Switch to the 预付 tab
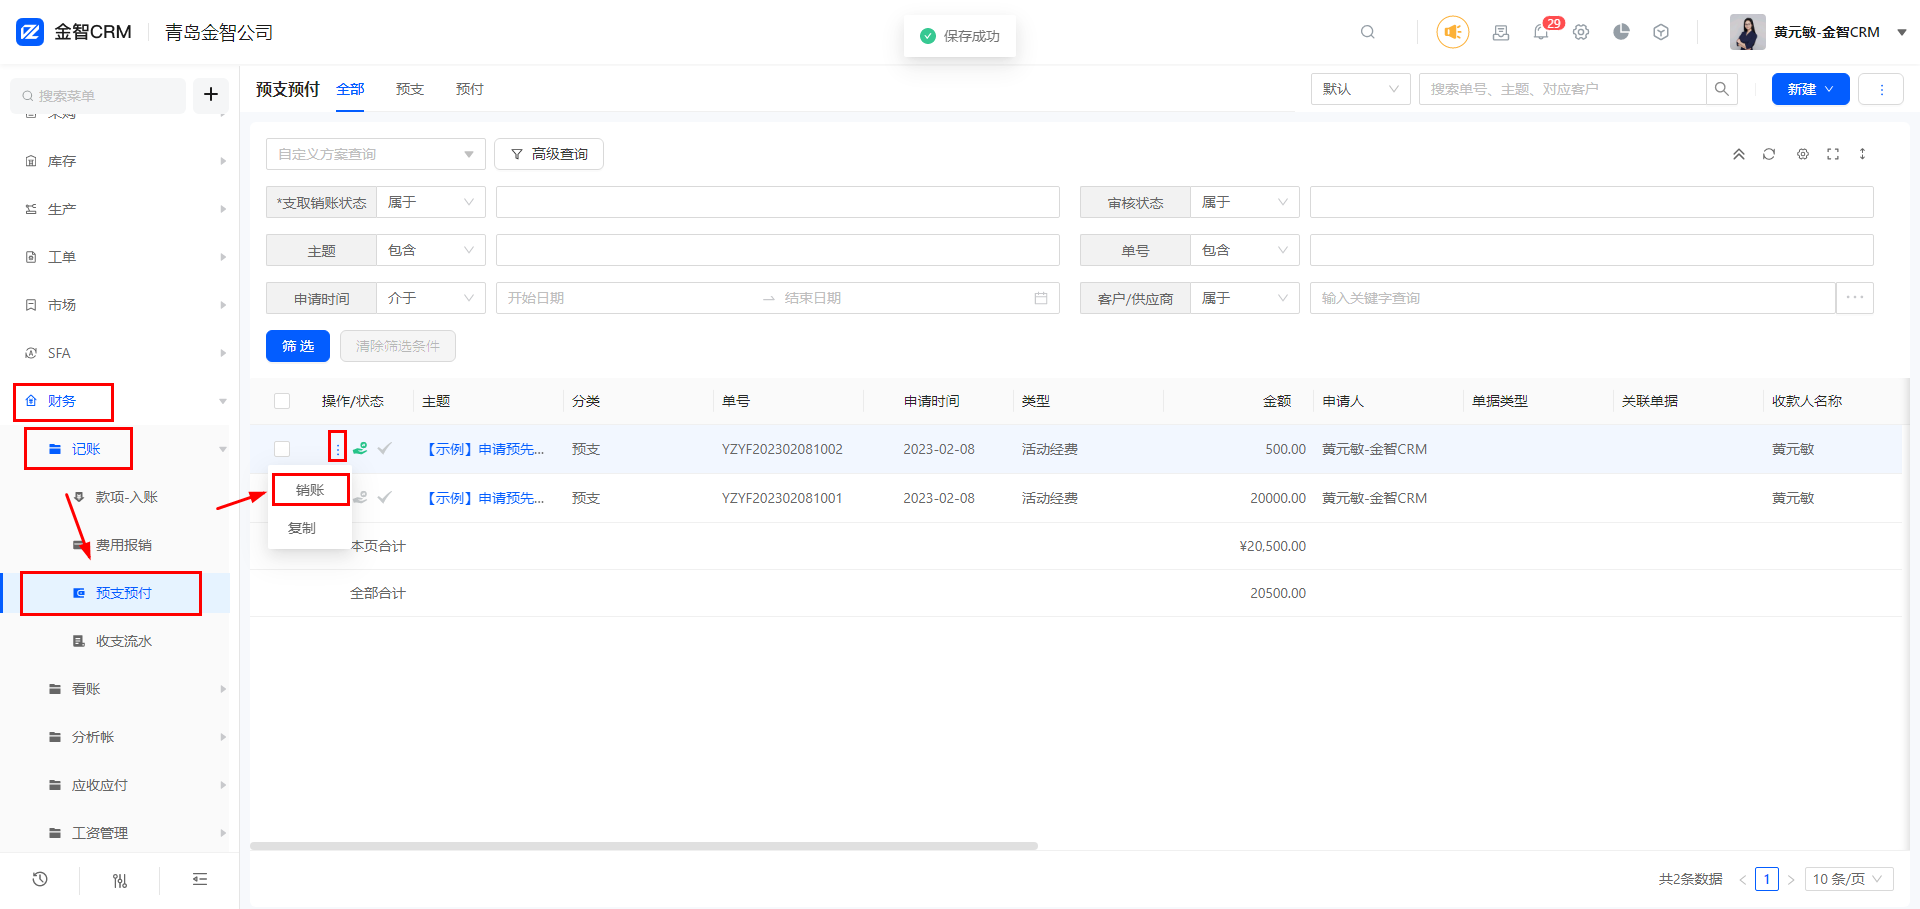Viewport: 1920px width, 909px height. [x=470, y=89]
